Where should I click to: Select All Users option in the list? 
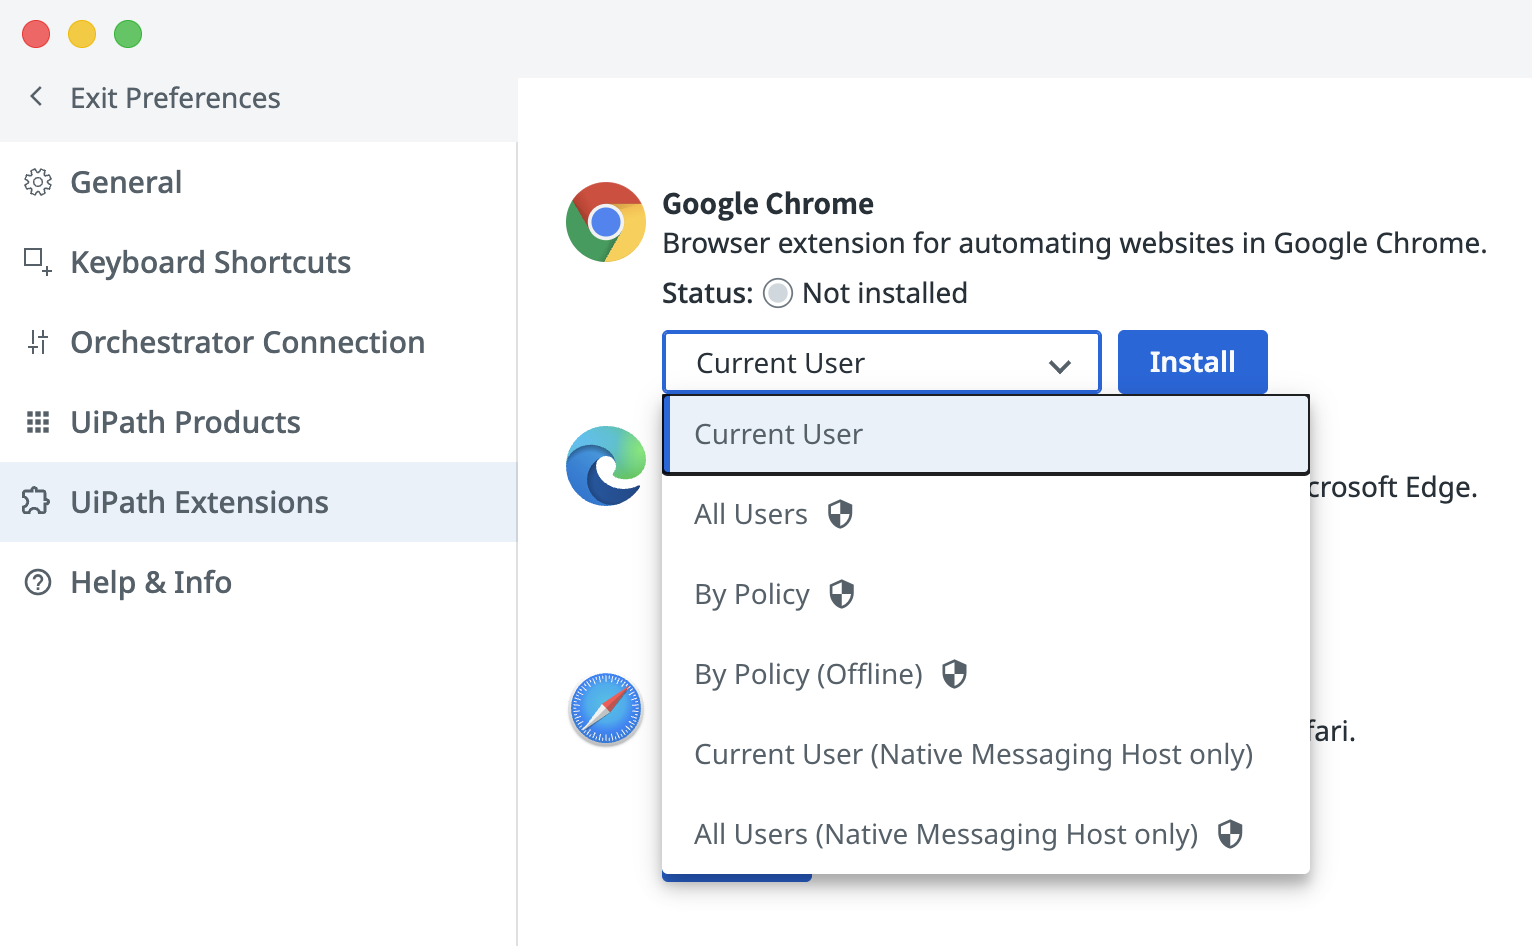[x=986, y=514]
